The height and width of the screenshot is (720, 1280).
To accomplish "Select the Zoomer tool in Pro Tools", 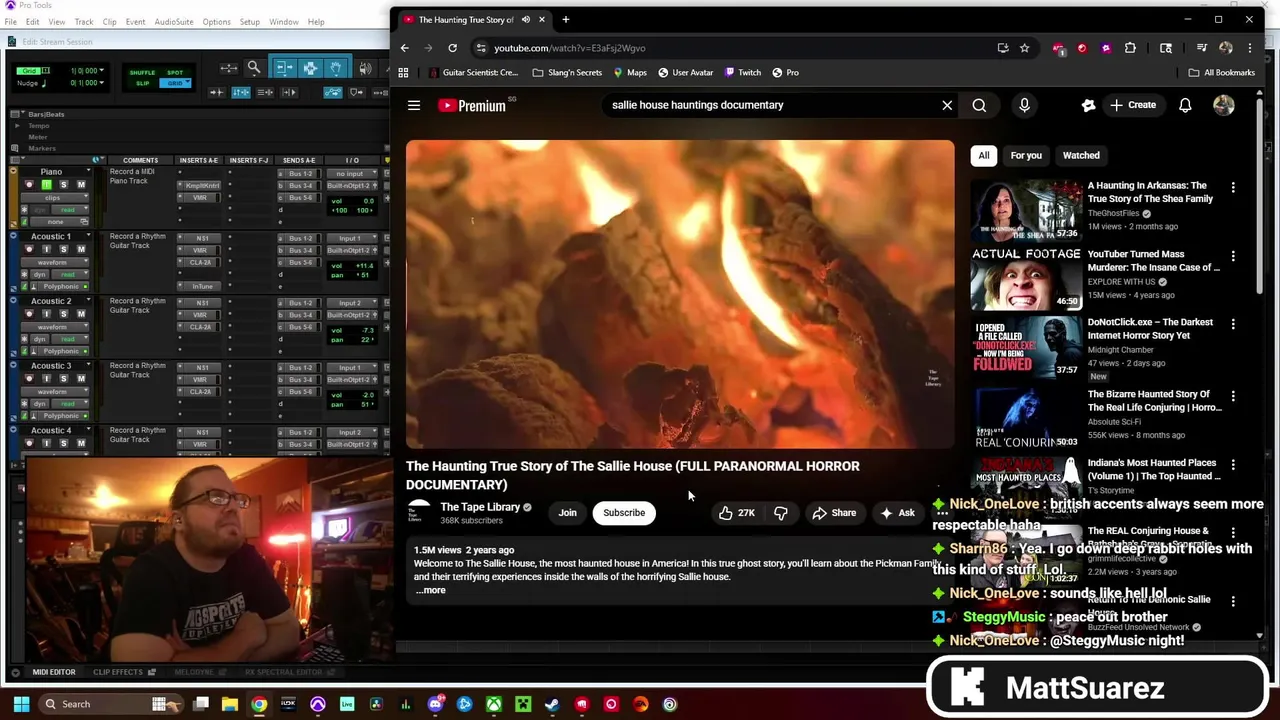I will [254, 68].
